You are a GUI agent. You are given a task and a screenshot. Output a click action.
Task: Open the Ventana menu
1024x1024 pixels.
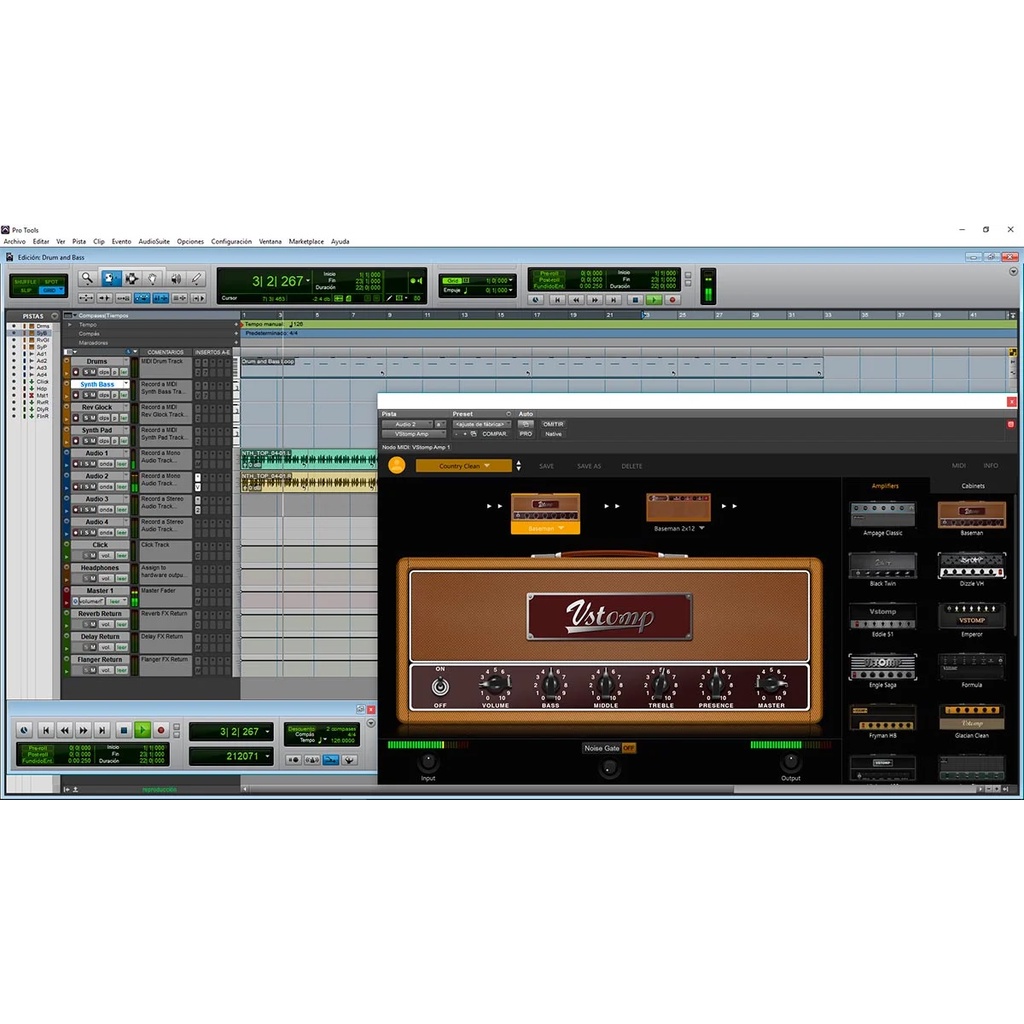click(270, 241)
